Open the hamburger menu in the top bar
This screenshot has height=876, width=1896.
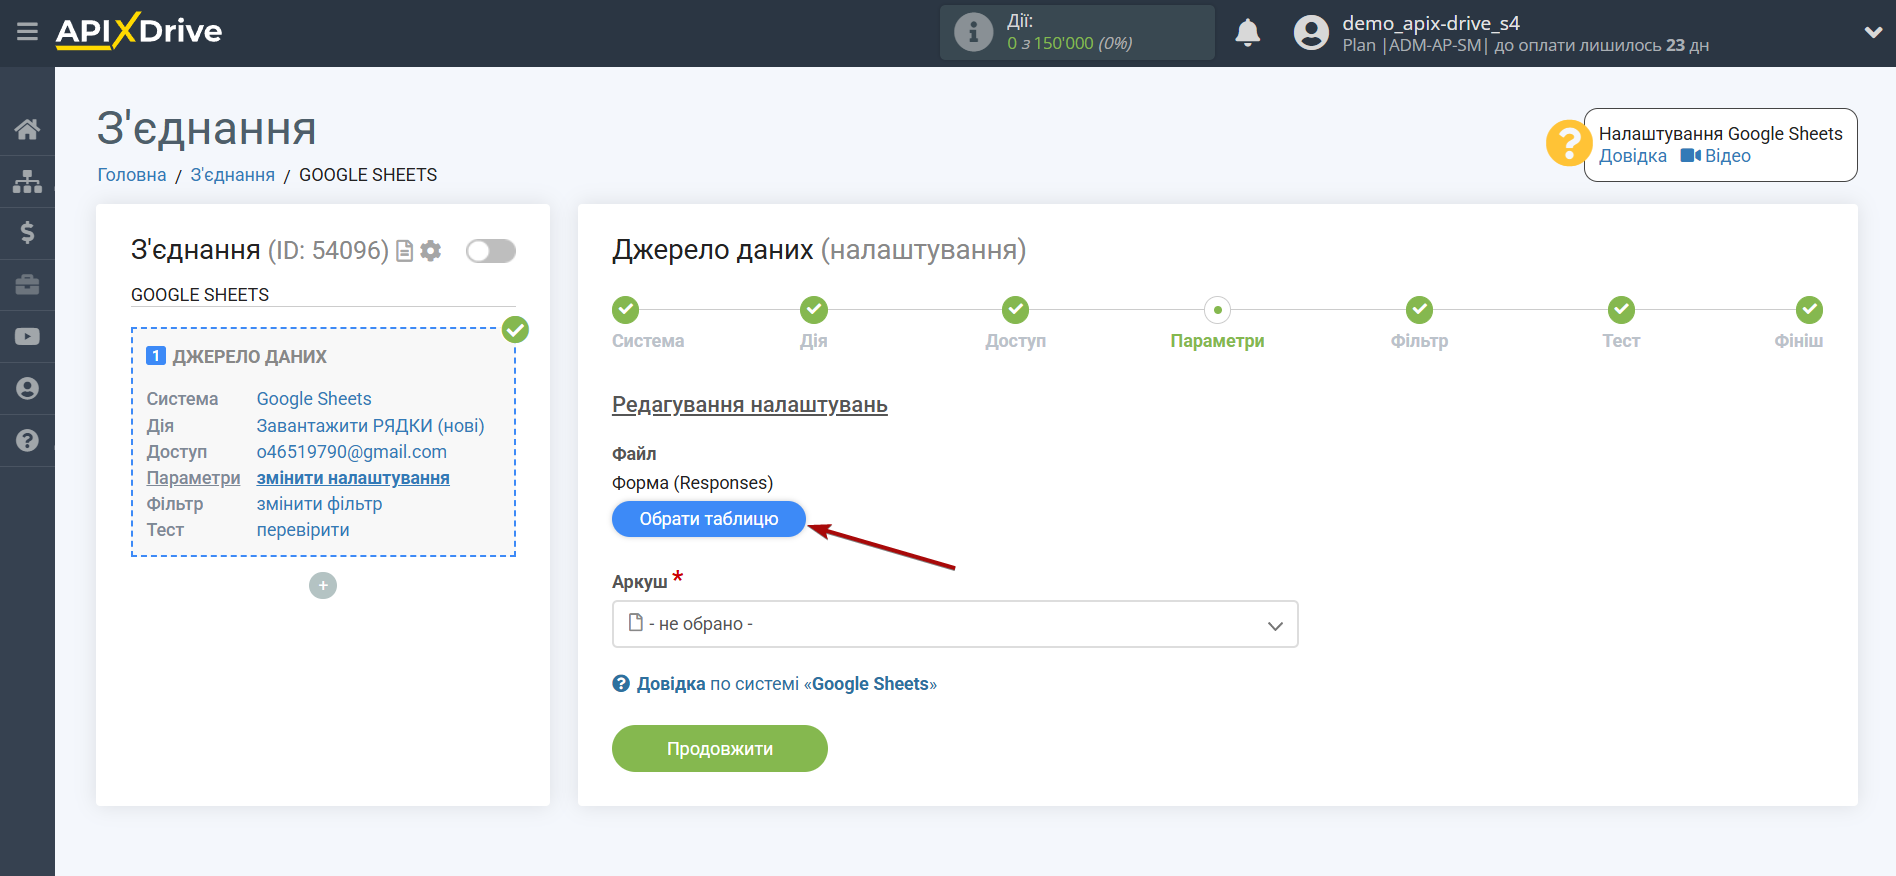tap(27, 32)
